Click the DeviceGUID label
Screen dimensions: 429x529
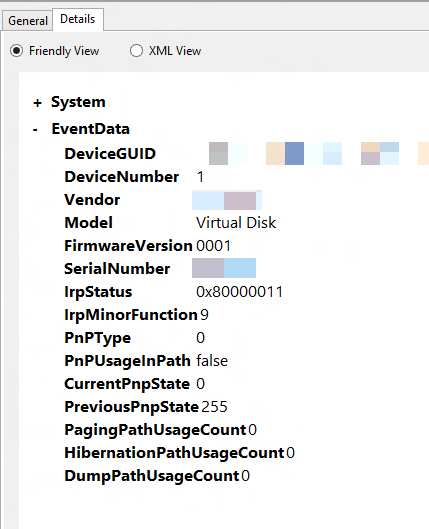(110, 154)
